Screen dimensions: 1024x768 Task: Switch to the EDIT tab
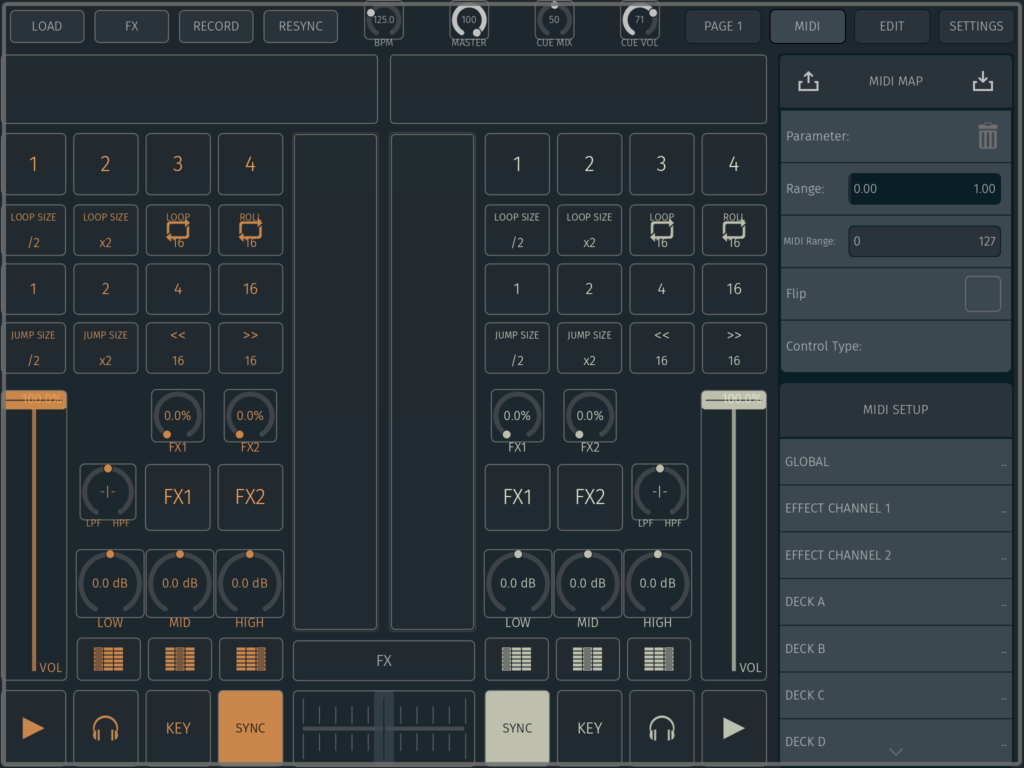(891, 26)
